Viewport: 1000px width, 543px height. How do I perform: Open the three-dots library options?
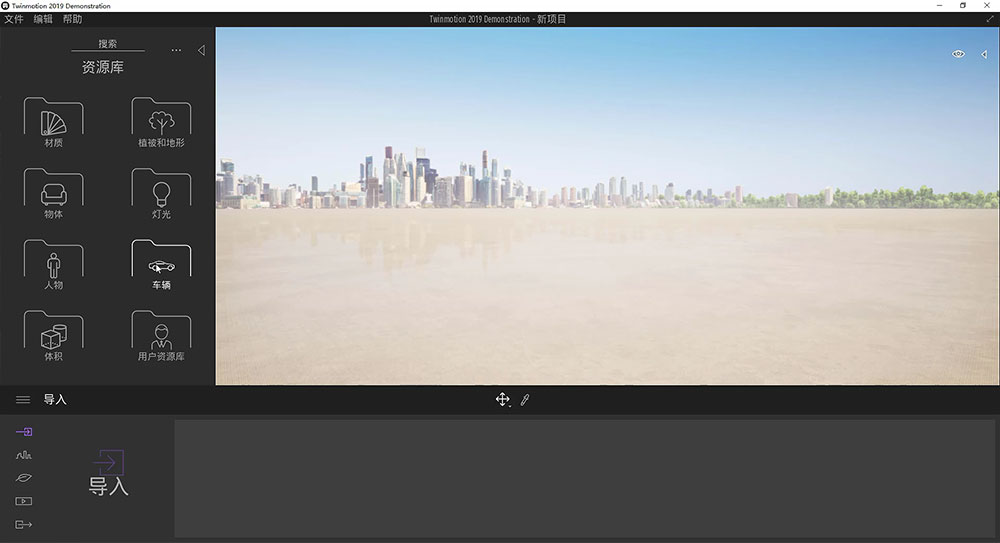176,50
